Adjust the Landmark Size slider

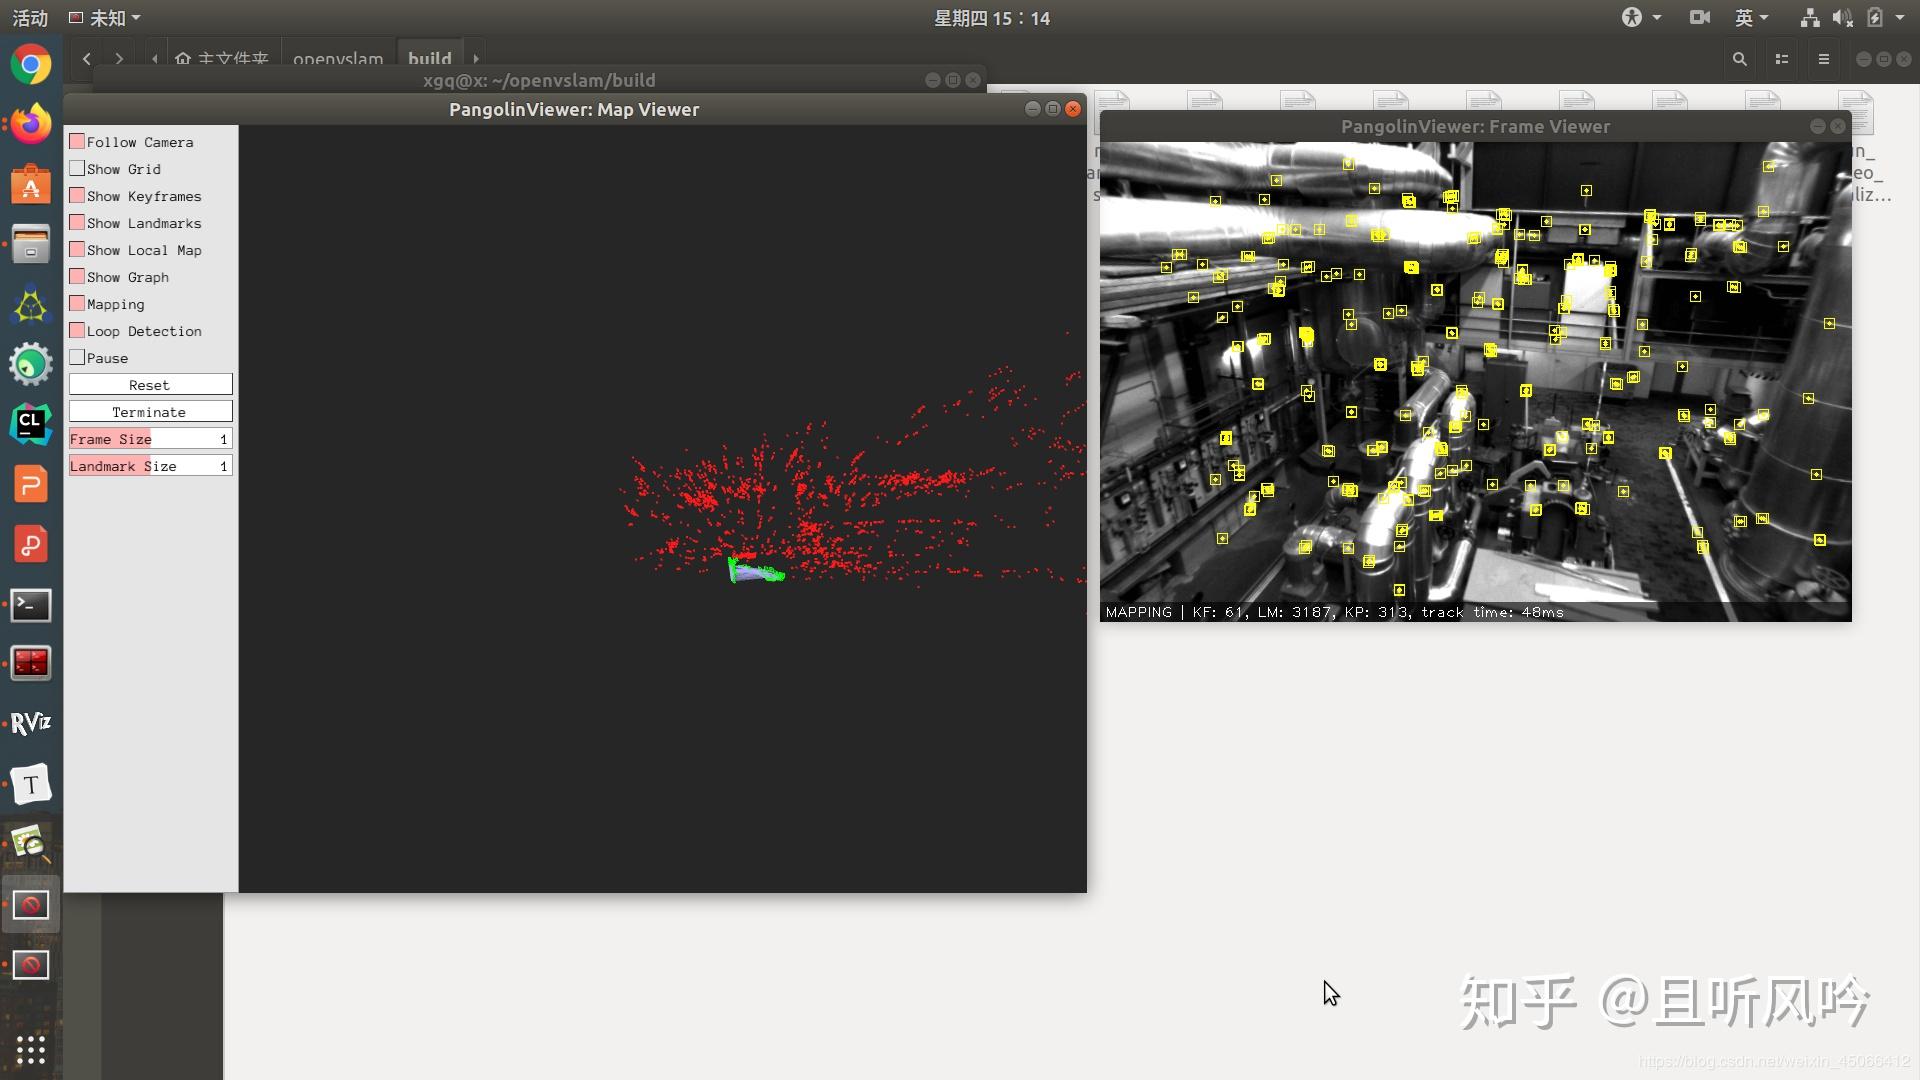click(150, 466)
